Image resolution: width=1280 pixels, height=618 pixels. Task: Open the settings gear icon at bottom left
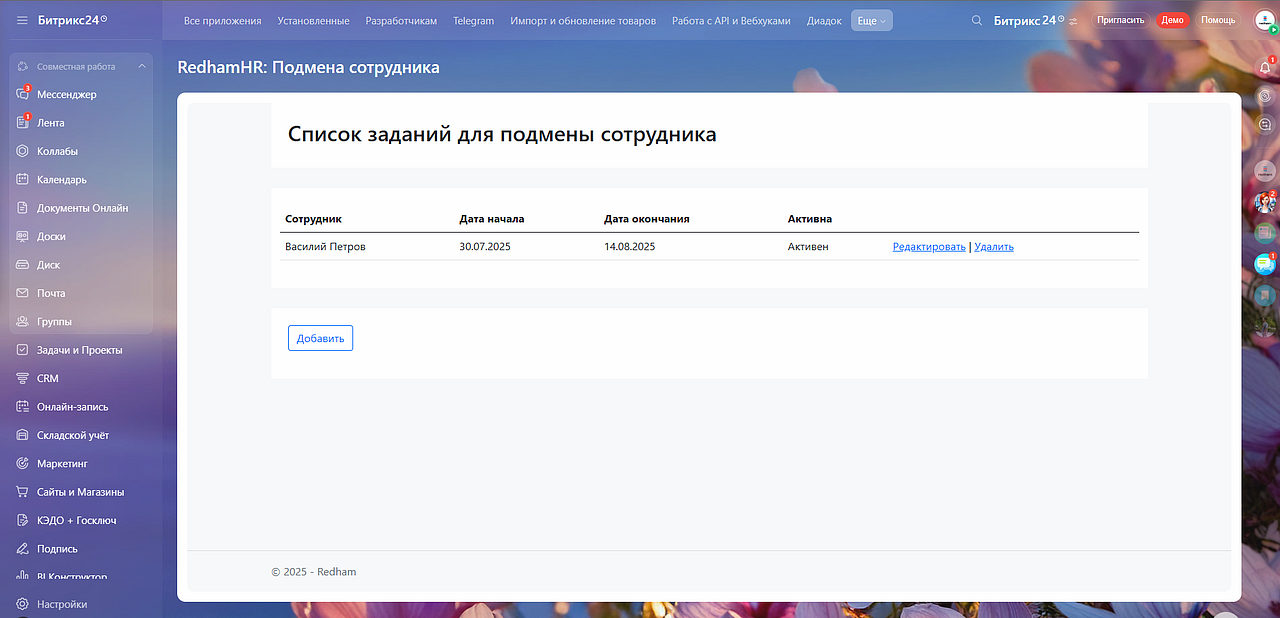point(22,604)
